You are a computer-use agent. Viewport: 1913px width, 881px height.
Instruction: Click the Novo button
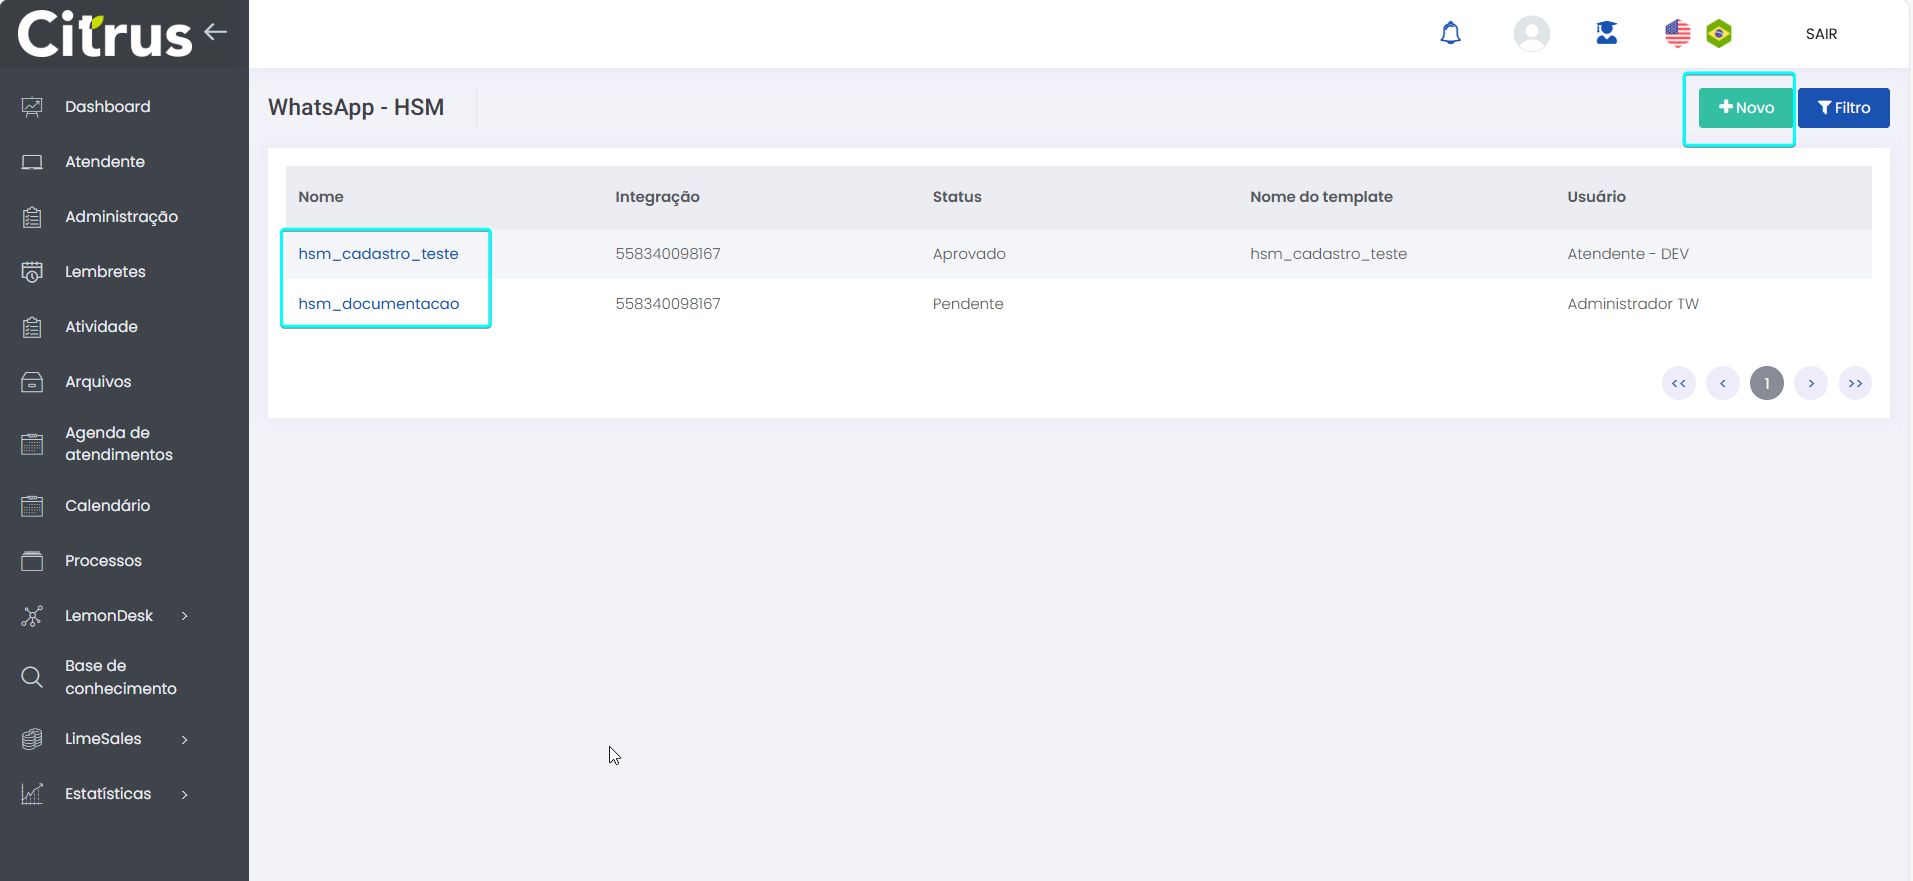[x=1745, y=108]
